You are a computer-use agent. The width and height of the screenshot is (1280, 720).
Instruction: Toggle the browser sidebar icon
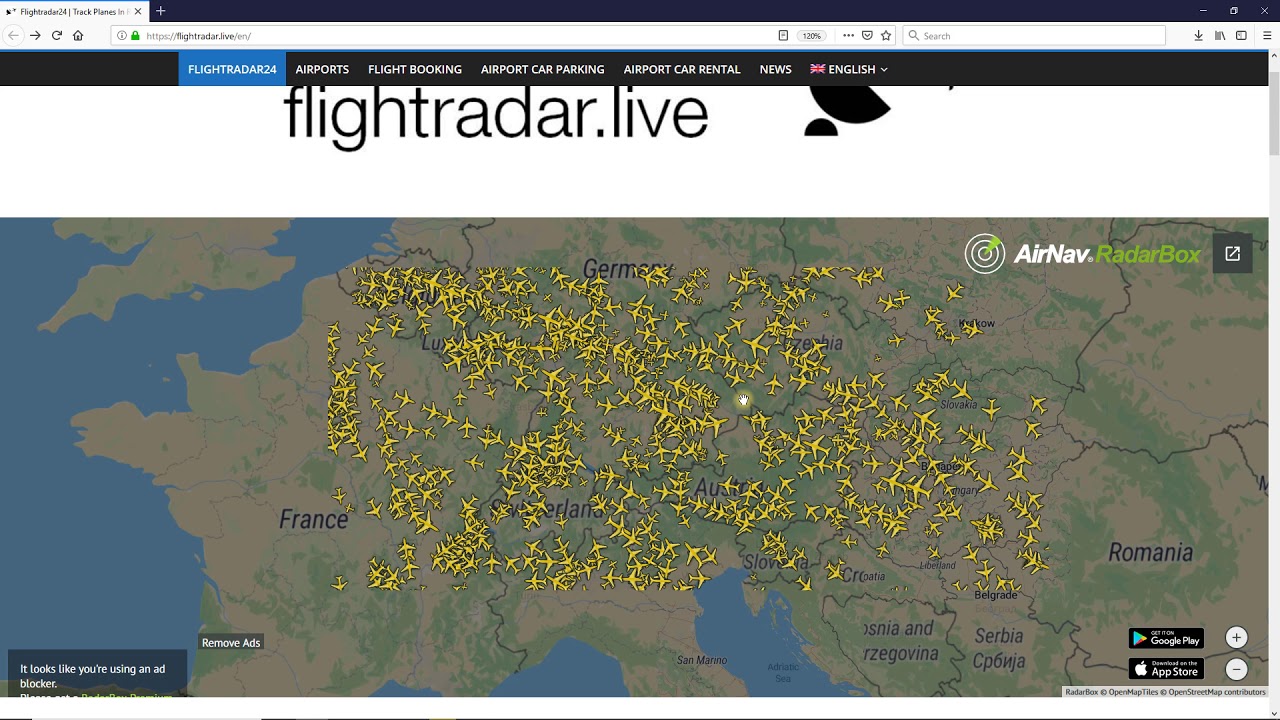pyautogui.click(x=1241, y=35)
